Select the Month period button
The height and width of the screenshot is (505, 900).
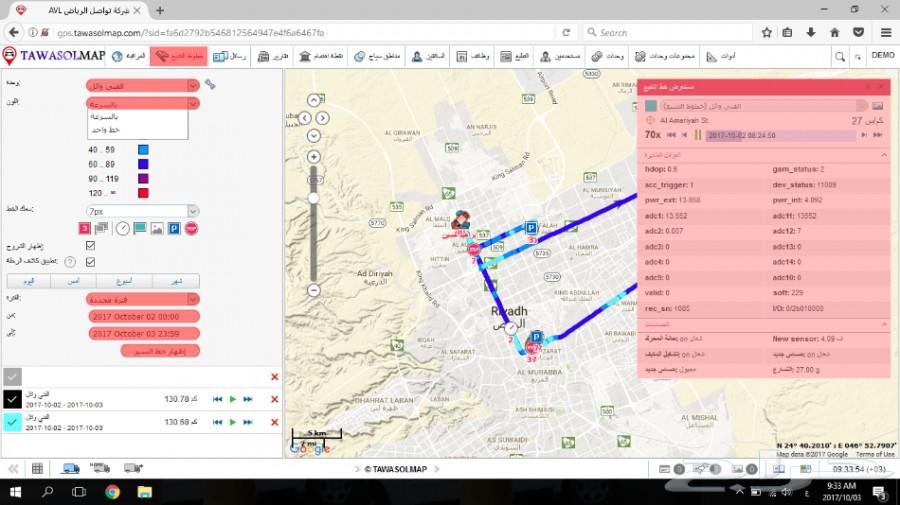(176, 281)
